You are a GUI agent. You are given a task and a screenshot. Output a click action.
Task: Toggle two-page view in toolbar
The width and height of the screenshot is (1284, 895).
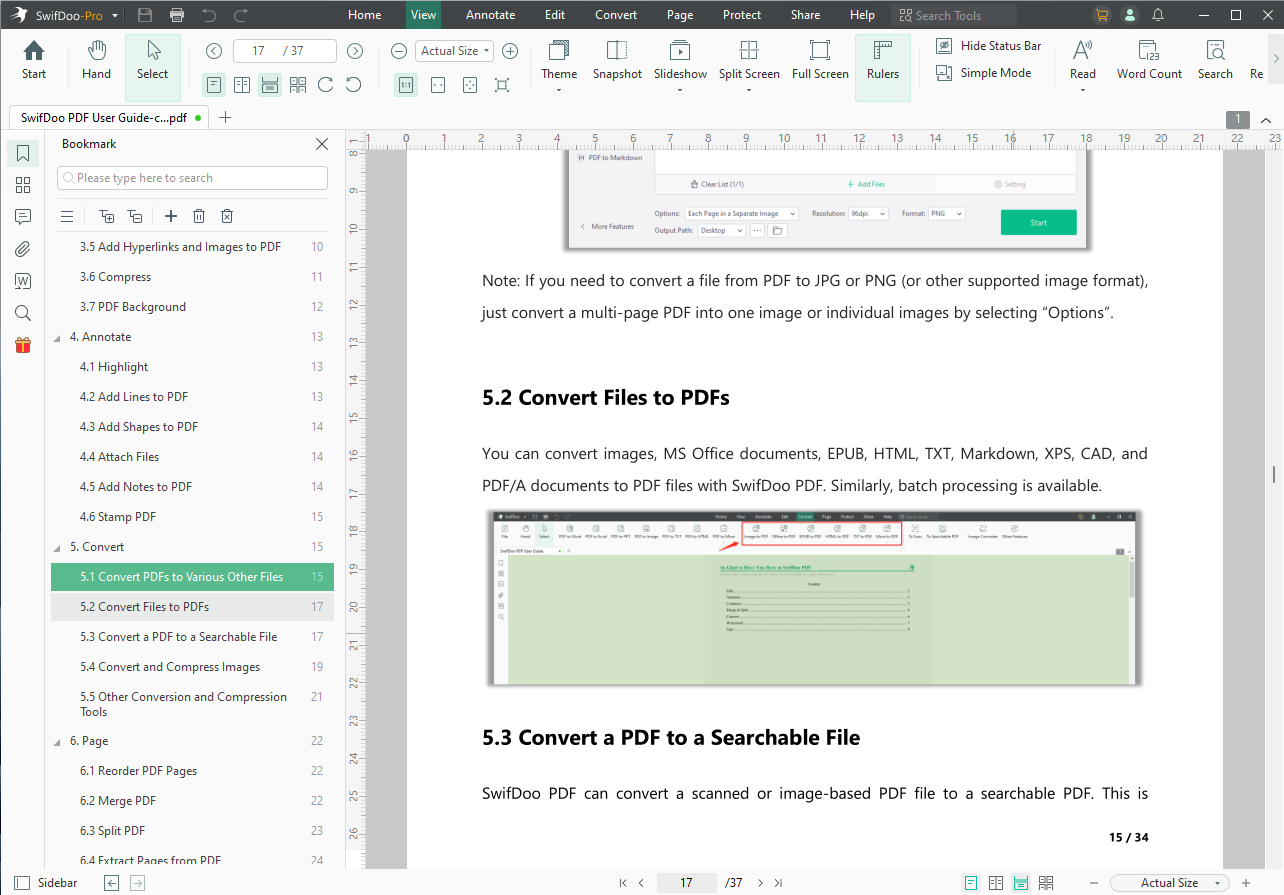(242, 85)
